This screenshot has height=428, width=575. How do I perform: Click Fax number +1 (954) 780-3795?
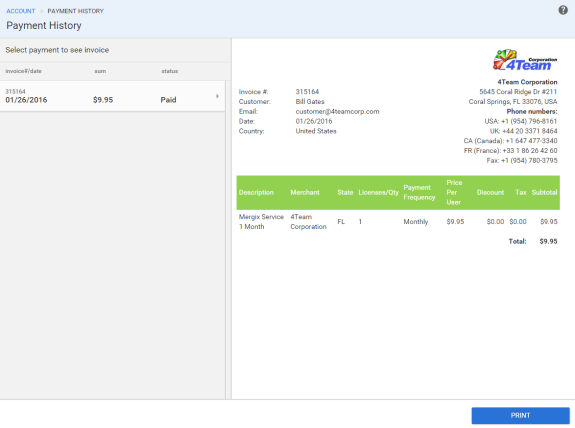click(x=522, y=161)
